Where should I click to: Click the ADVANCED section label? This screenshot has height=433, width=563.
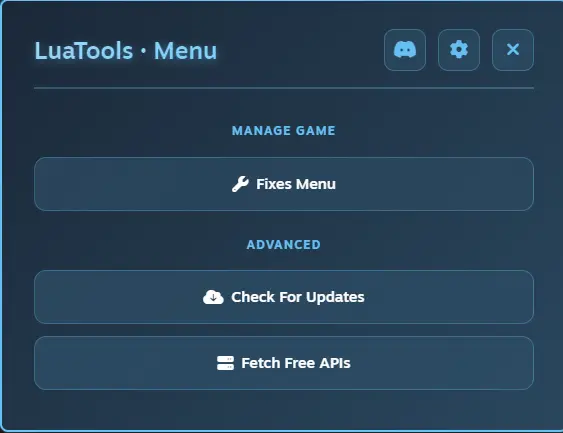point(284,245)
